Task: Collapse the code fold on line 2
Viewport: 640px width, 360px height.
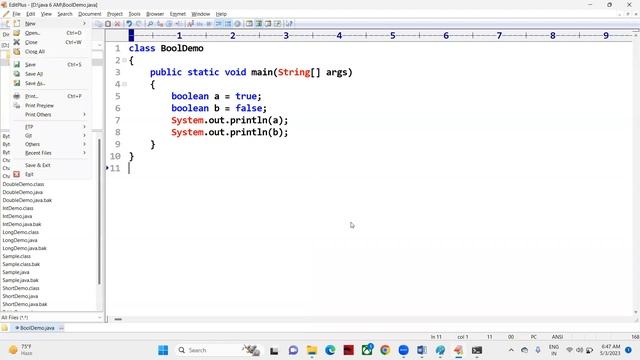Action: (x=124, y=60)
